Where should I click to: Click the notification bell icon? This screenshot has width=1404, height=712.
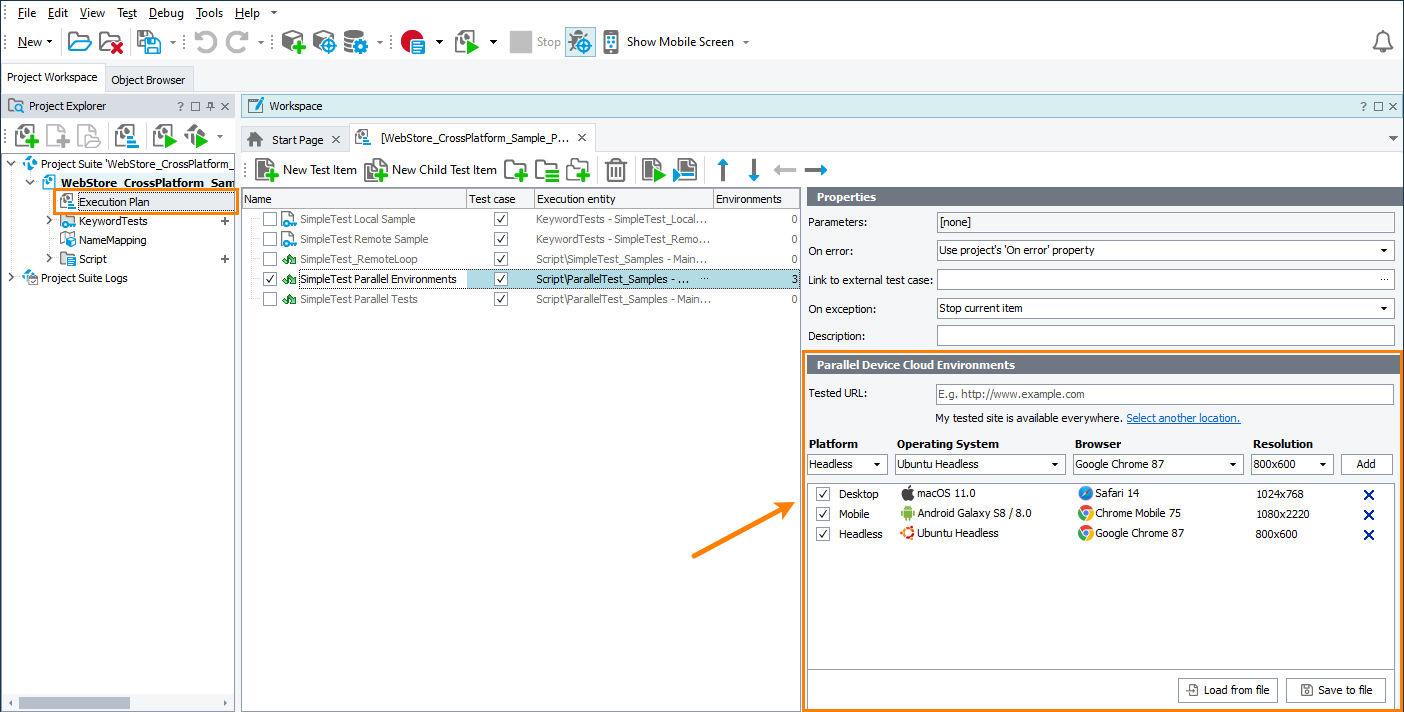1383,41
